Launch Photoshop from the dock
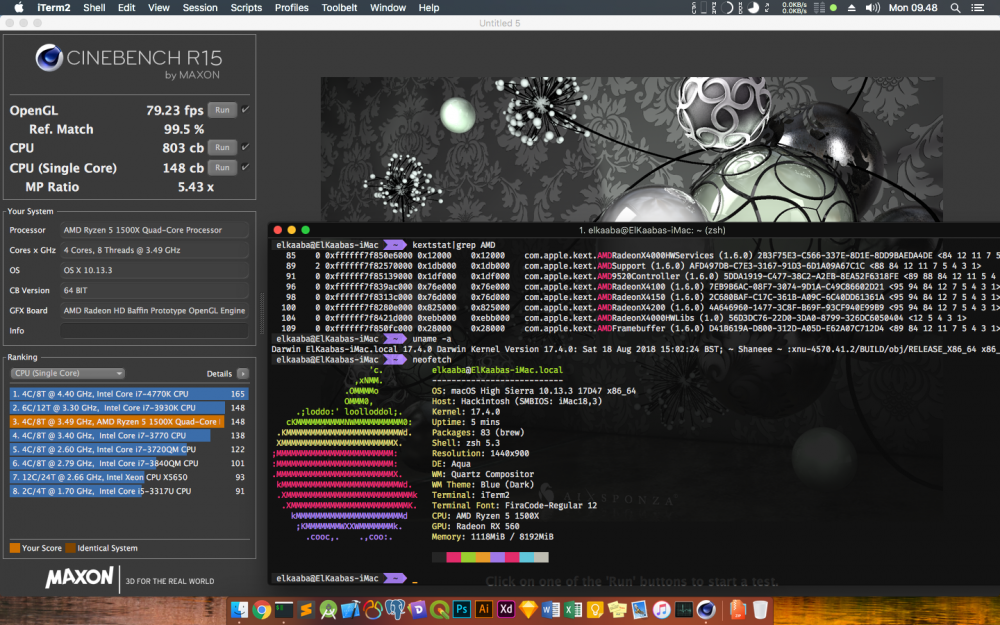 click(461, 610)
